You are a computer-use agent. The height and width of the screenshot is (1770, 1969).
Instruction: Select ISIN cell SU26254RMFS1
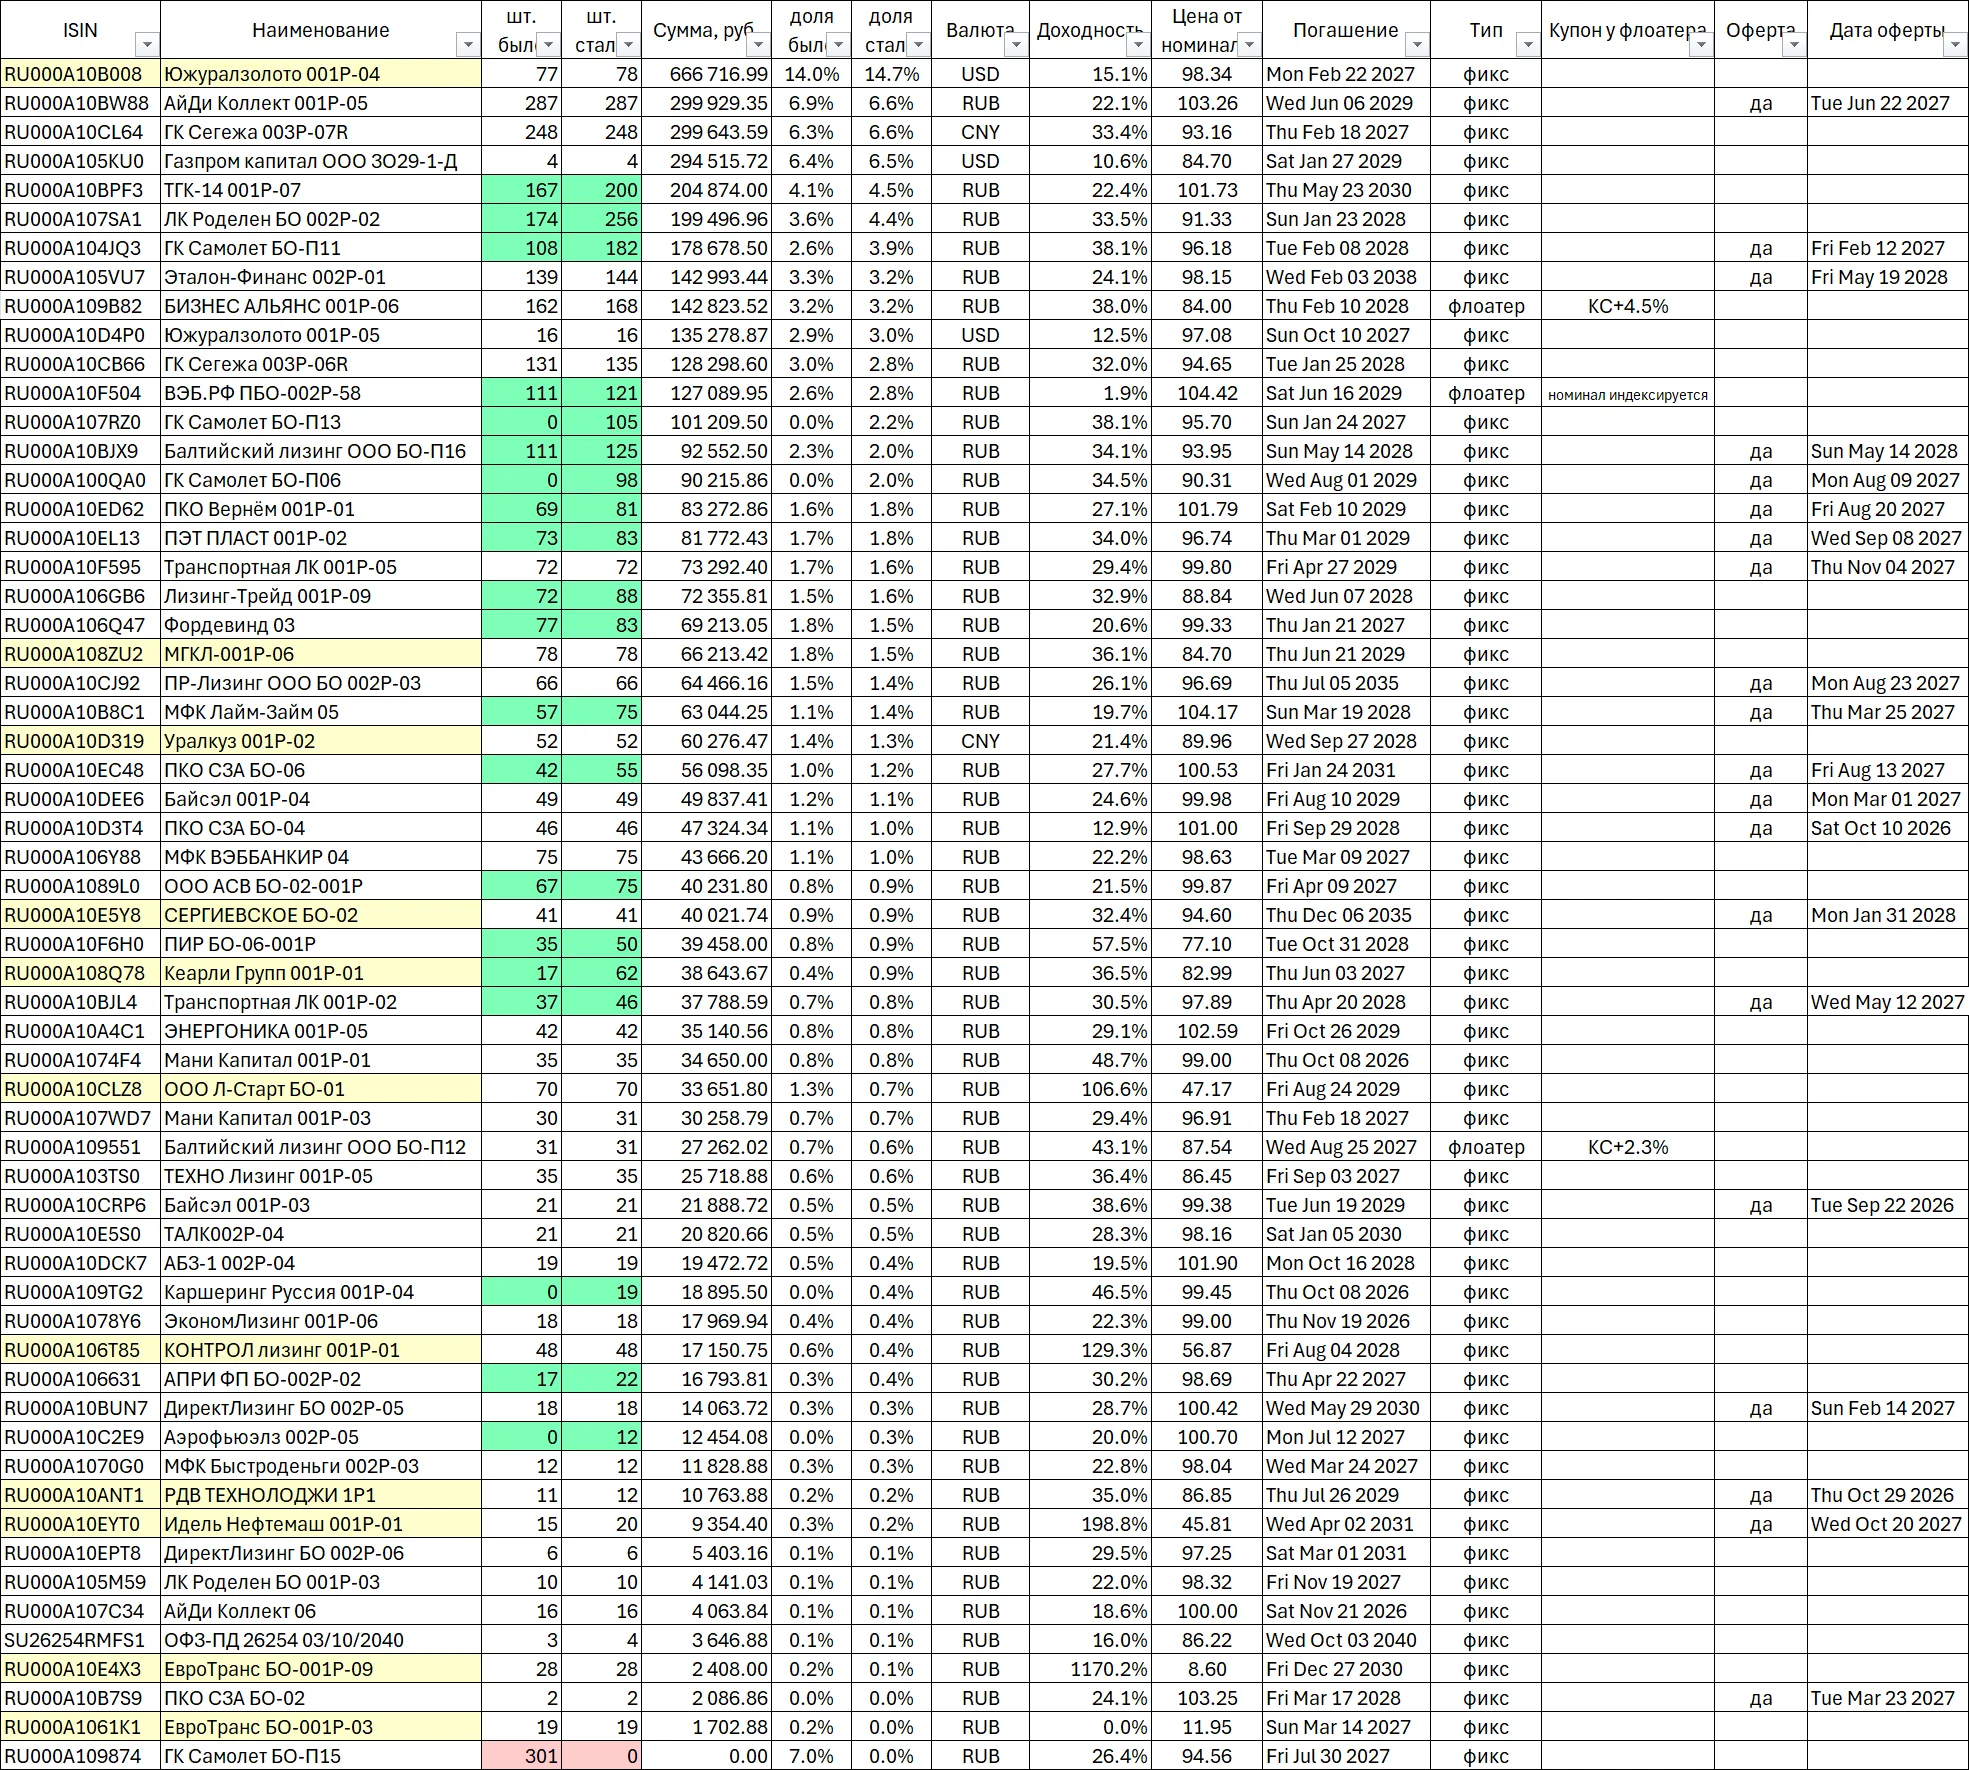(x=80, y=1640)
